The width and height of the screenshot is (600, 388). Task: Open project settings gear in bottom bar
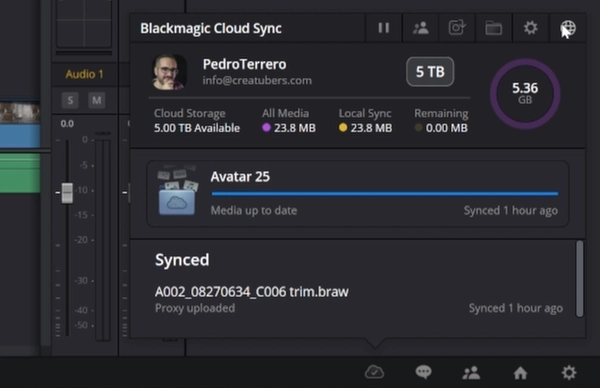pos(569,372)
